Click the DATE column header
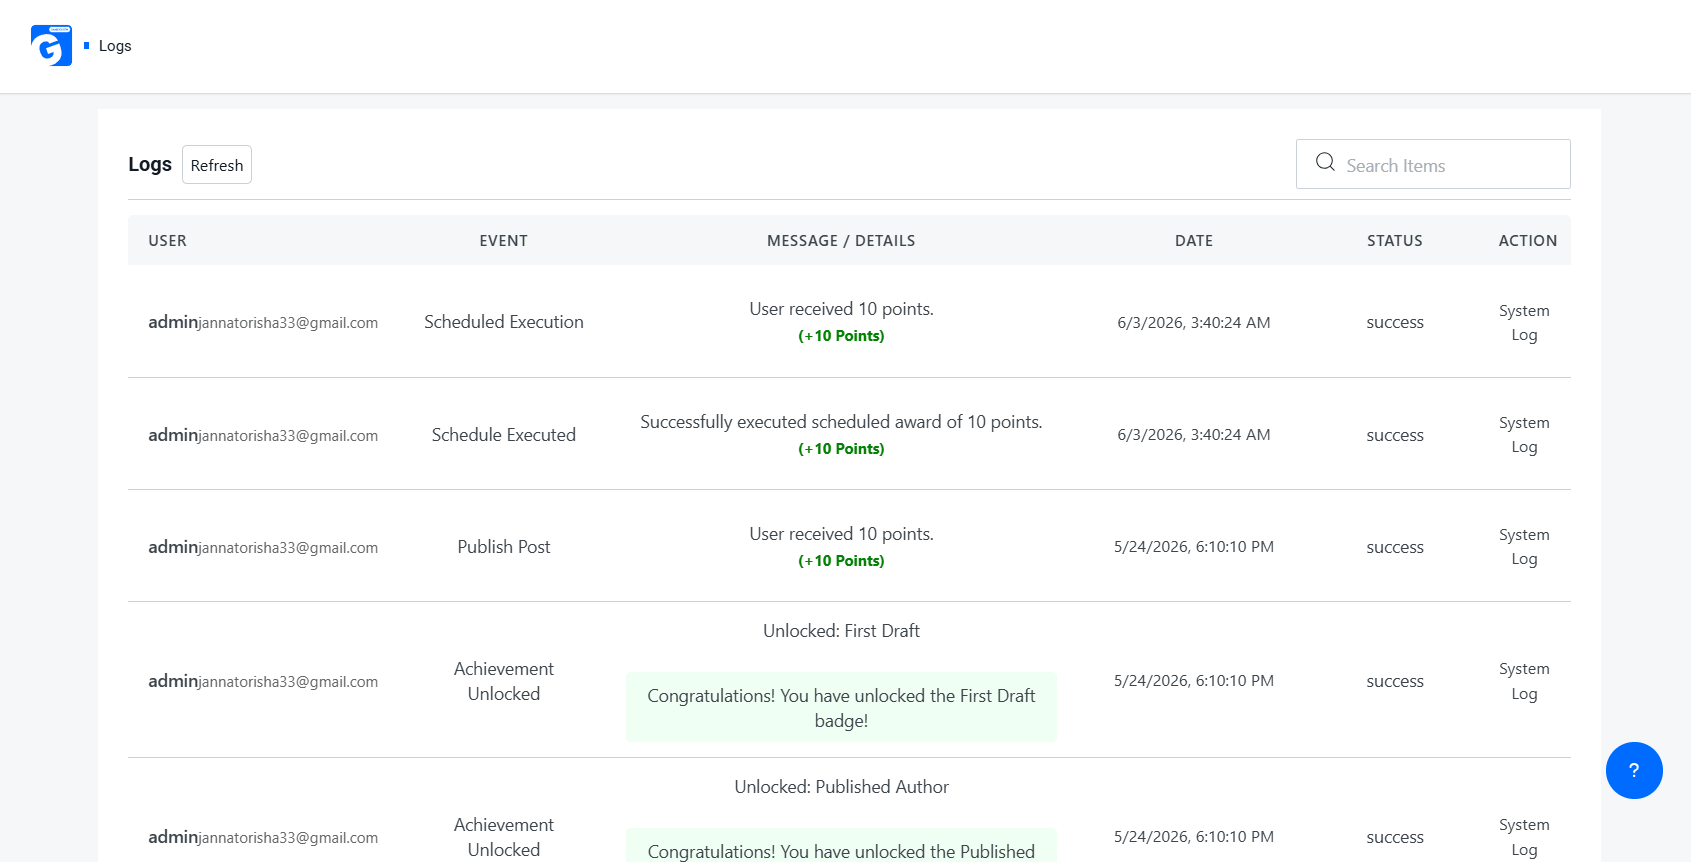The image size is (1691, 862). pos(1194,241)
